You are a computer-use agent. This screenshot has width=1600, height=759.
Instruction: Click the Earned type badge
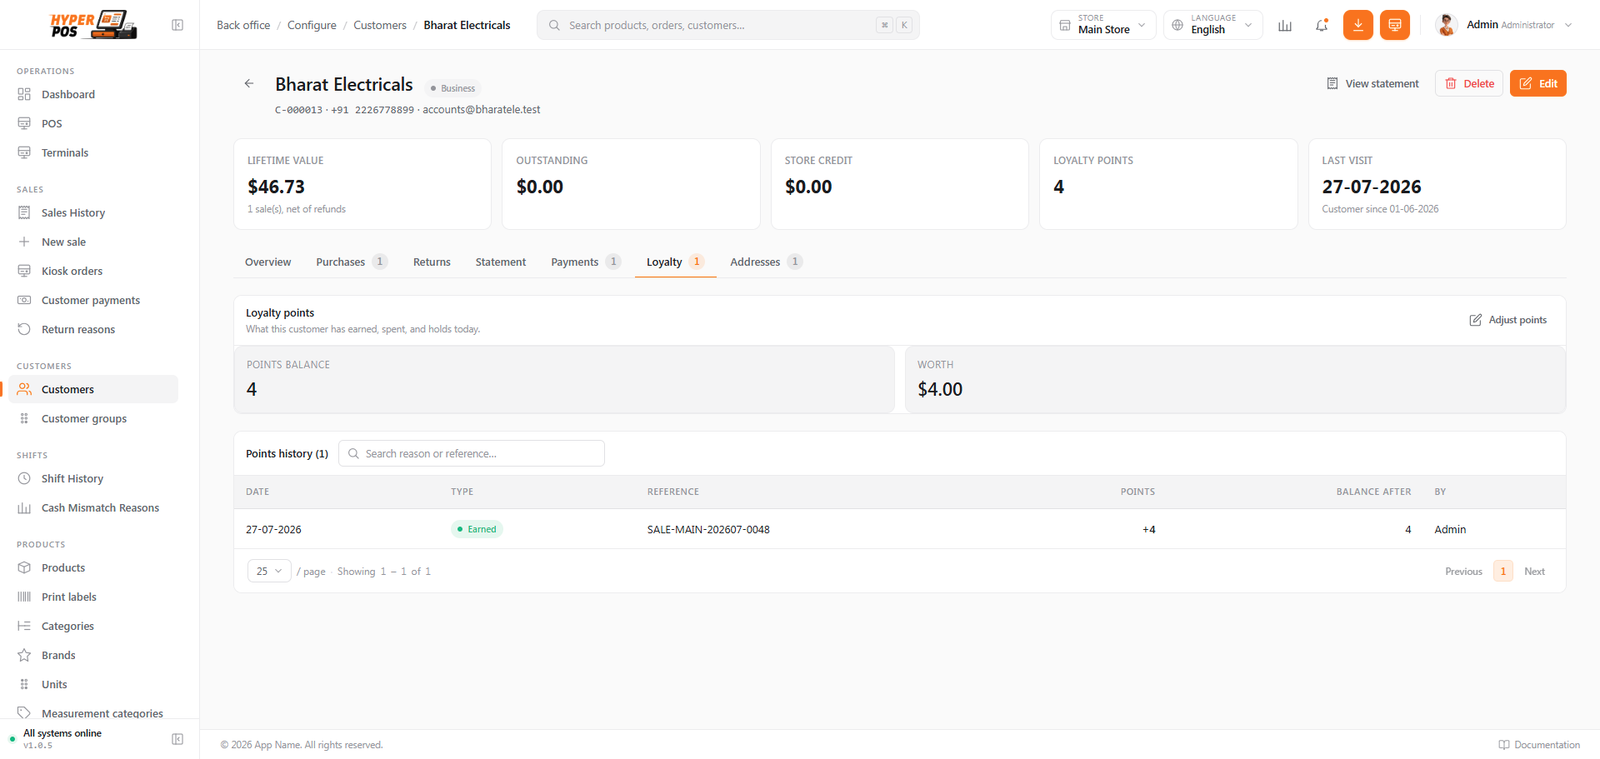[x=476, y=529]
